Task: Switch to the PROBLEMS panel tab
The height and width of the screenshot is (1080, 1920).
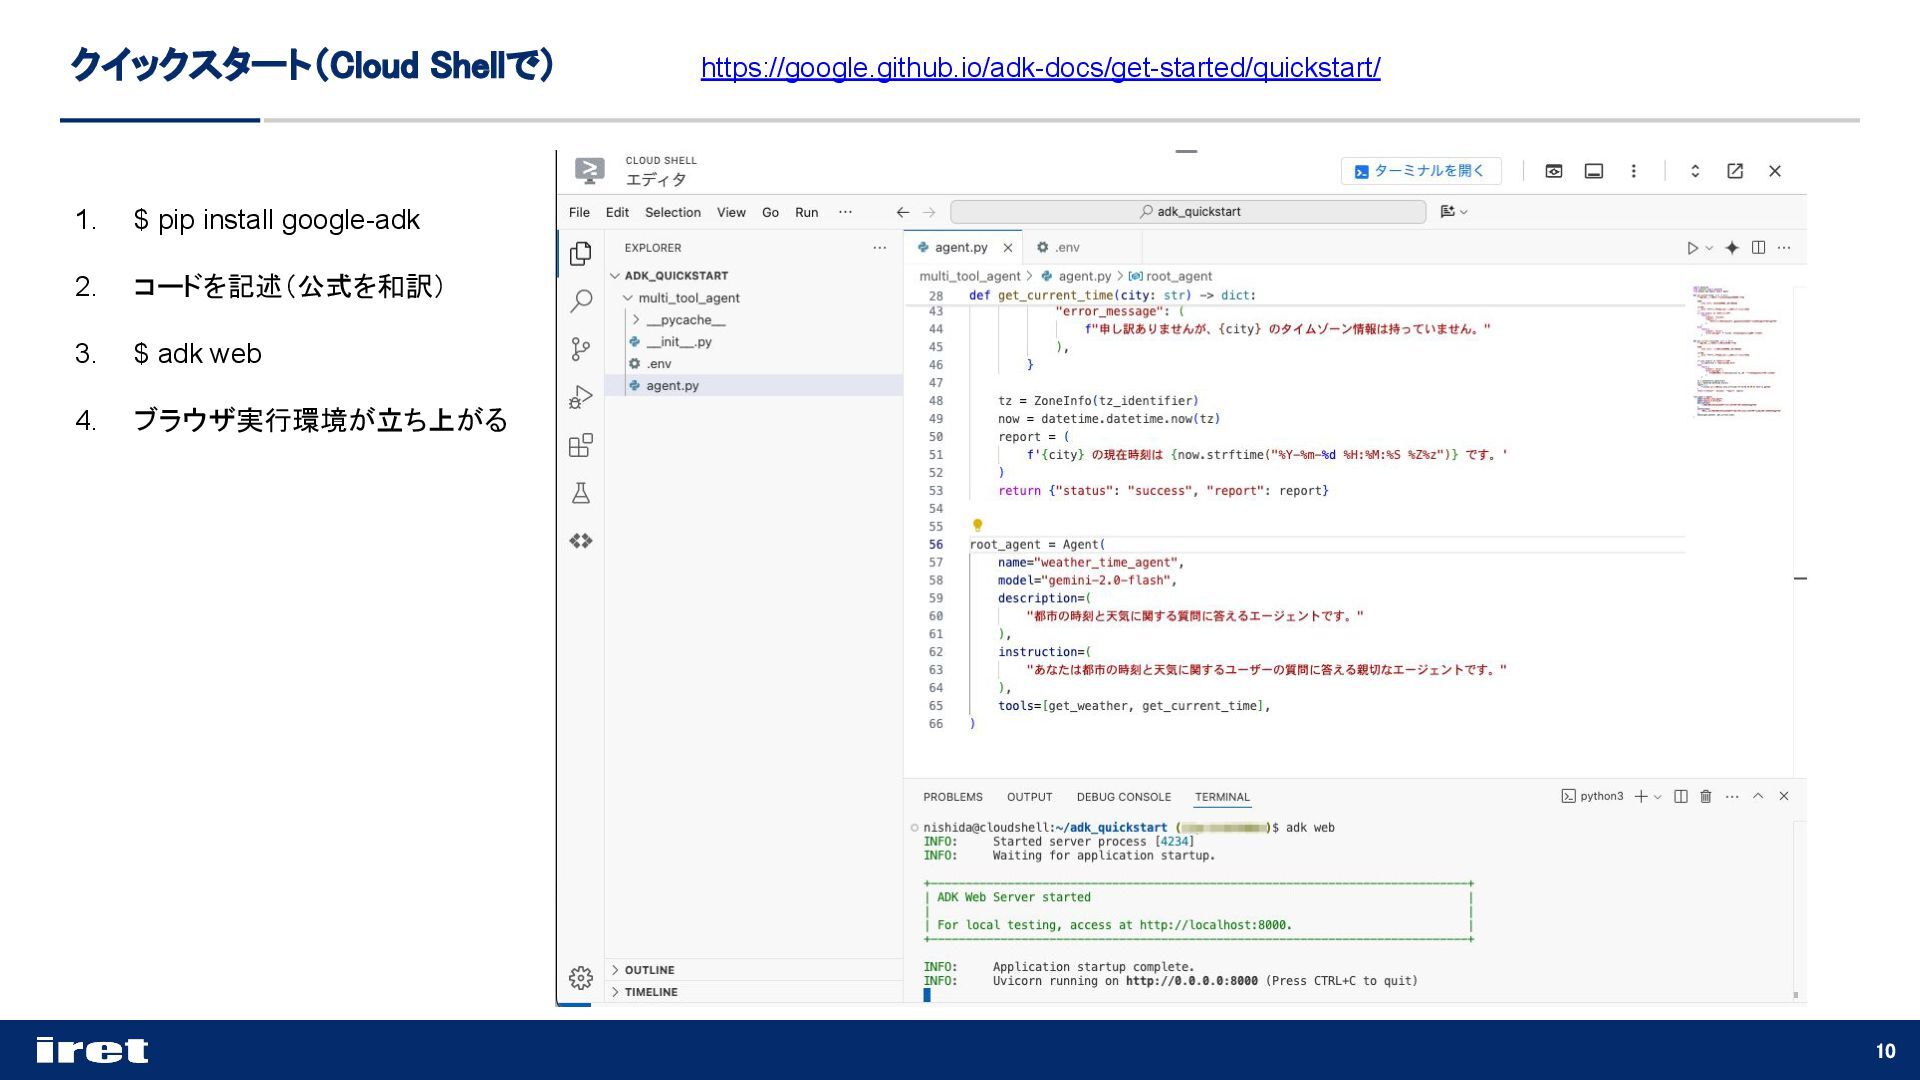Action: pos(952,797)
